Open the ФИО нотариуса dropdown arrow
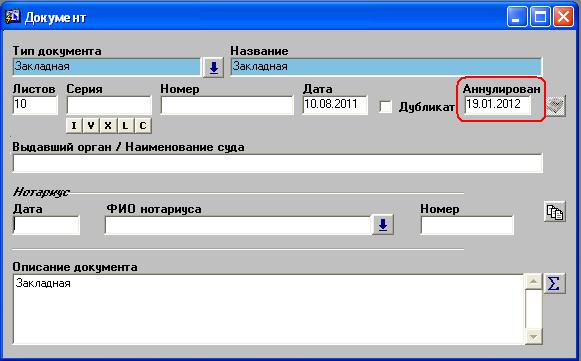The image size is (581, 361). [383, 225]
